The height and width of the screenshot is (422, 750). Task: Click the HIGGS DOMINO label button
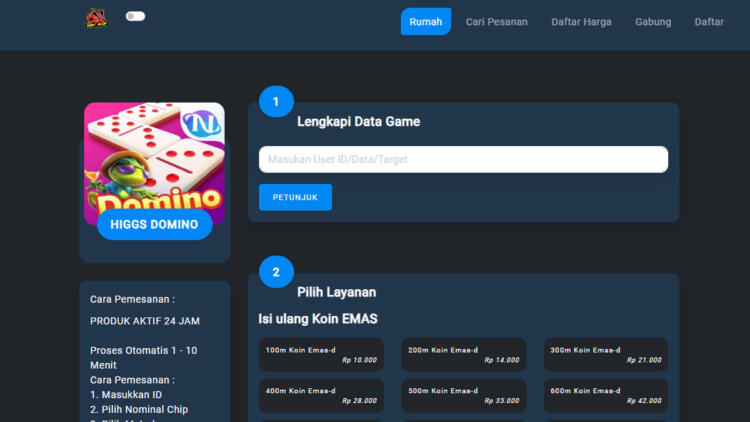point(154,224)
